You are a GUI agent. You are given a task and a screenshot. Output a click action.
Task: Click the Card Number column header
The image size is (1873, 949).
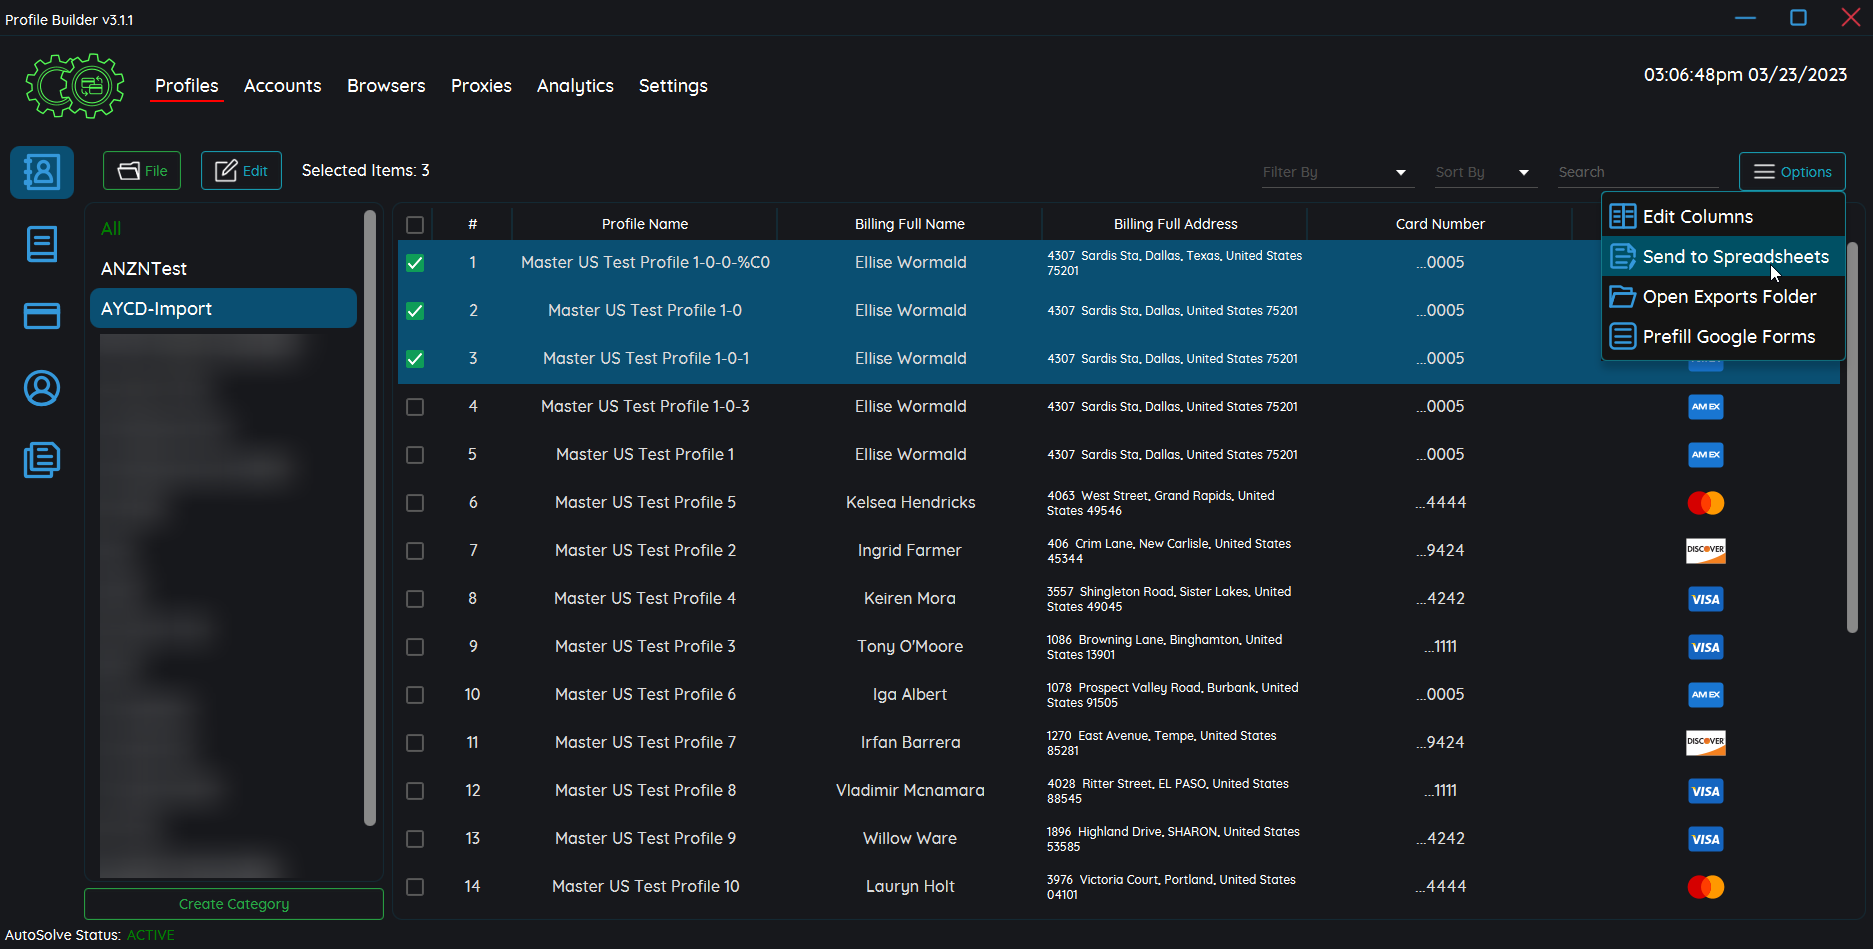click(x=1440, y=224)
